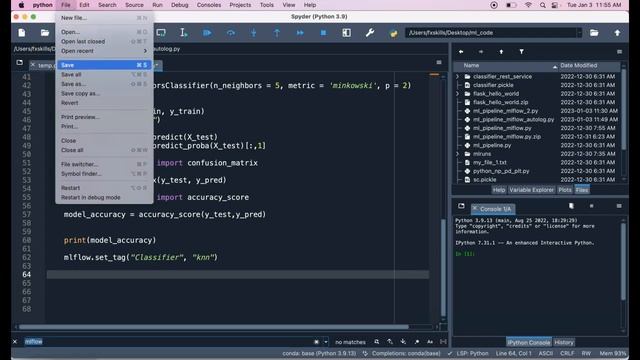This screenshot has height=360, width=640.
Task: Toggle find in selection magnifier icon
Action: pyautogui.click(x=377, y=342)
